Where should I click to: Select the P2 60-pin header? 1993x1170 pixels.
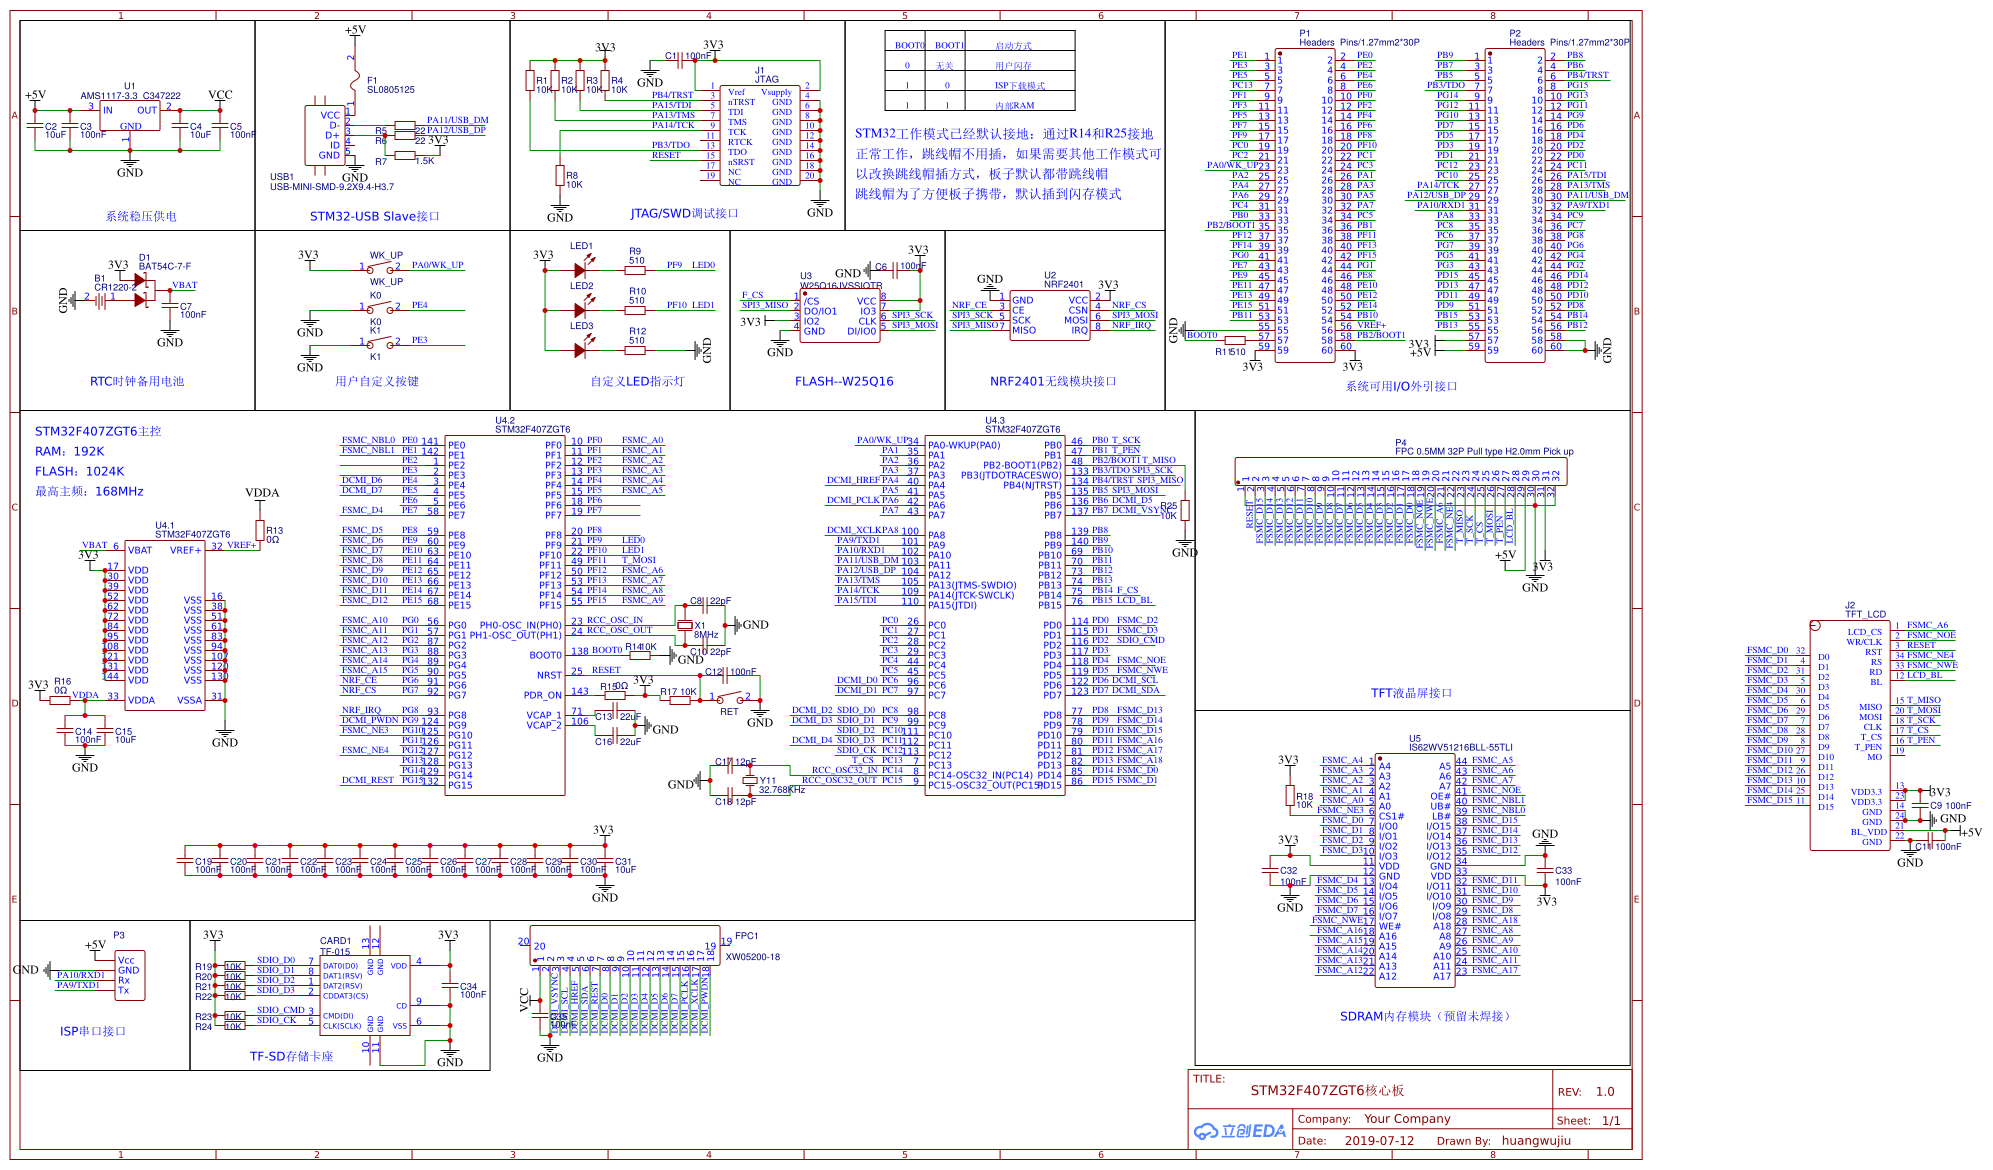[1514, 206]
